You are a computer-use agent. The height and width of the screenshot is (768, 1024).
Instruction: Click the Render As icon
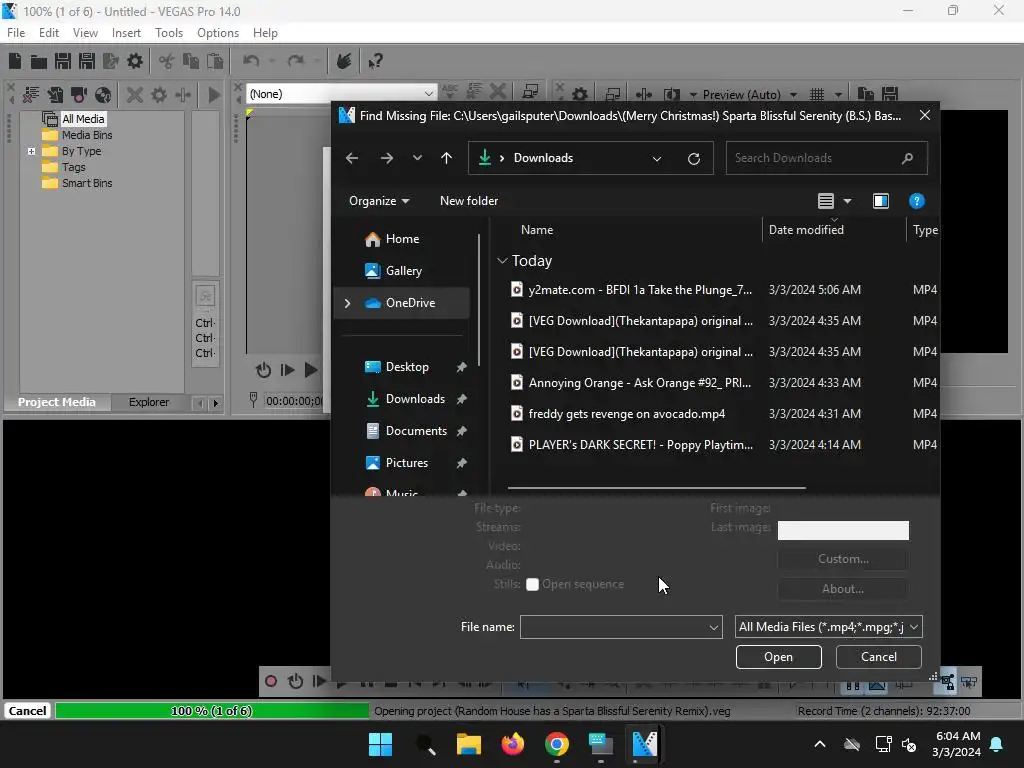point(111,61)
